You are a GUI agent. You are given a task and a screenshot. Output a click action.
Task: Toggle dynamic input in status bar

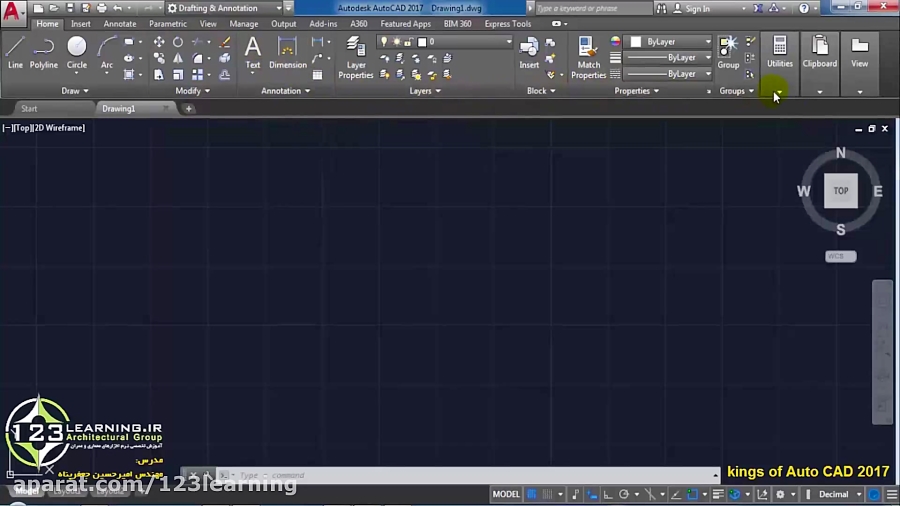pyautogui.click(x=592, y=494)
